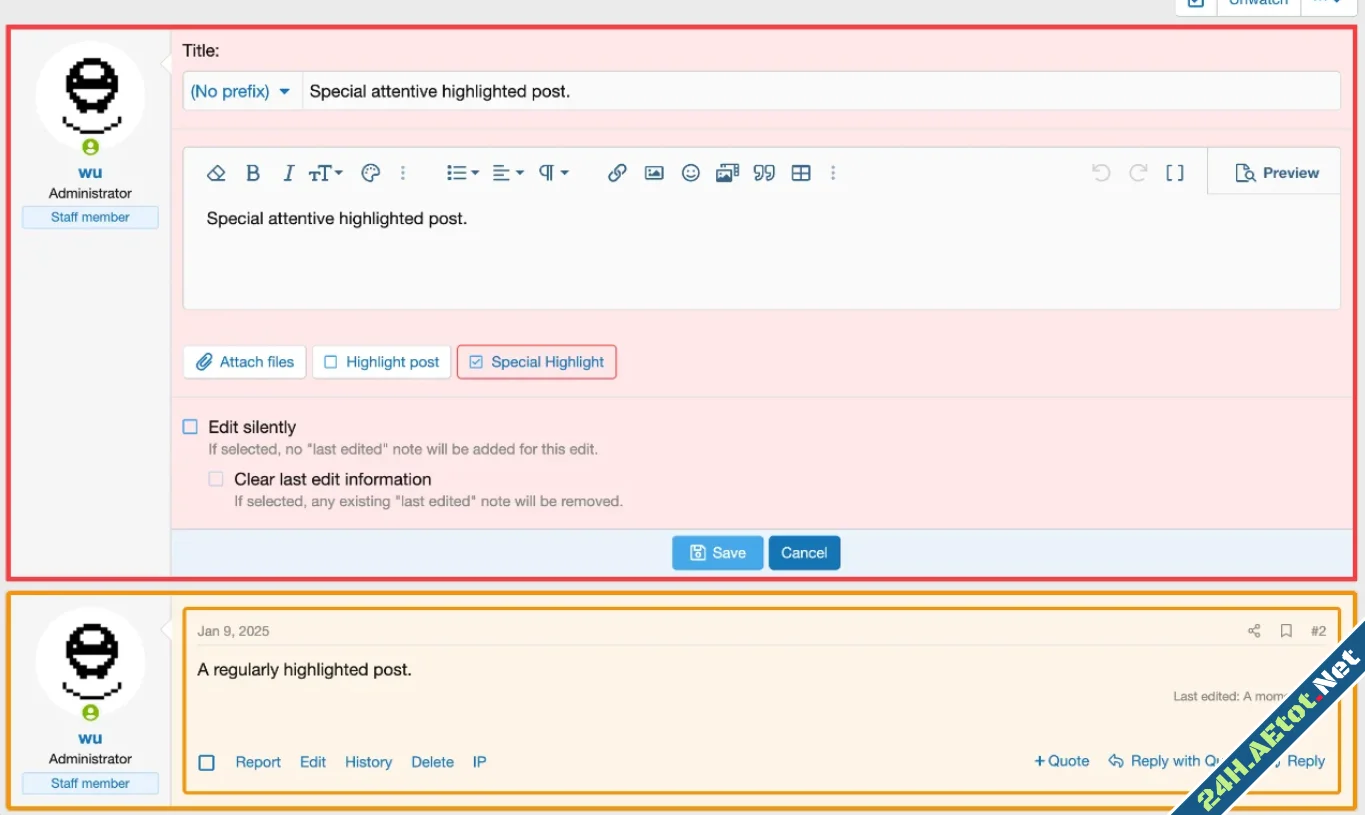The image size is (1365, 815).
Task: Open the (No prefix) dropdown
Action: click(241, 91)
